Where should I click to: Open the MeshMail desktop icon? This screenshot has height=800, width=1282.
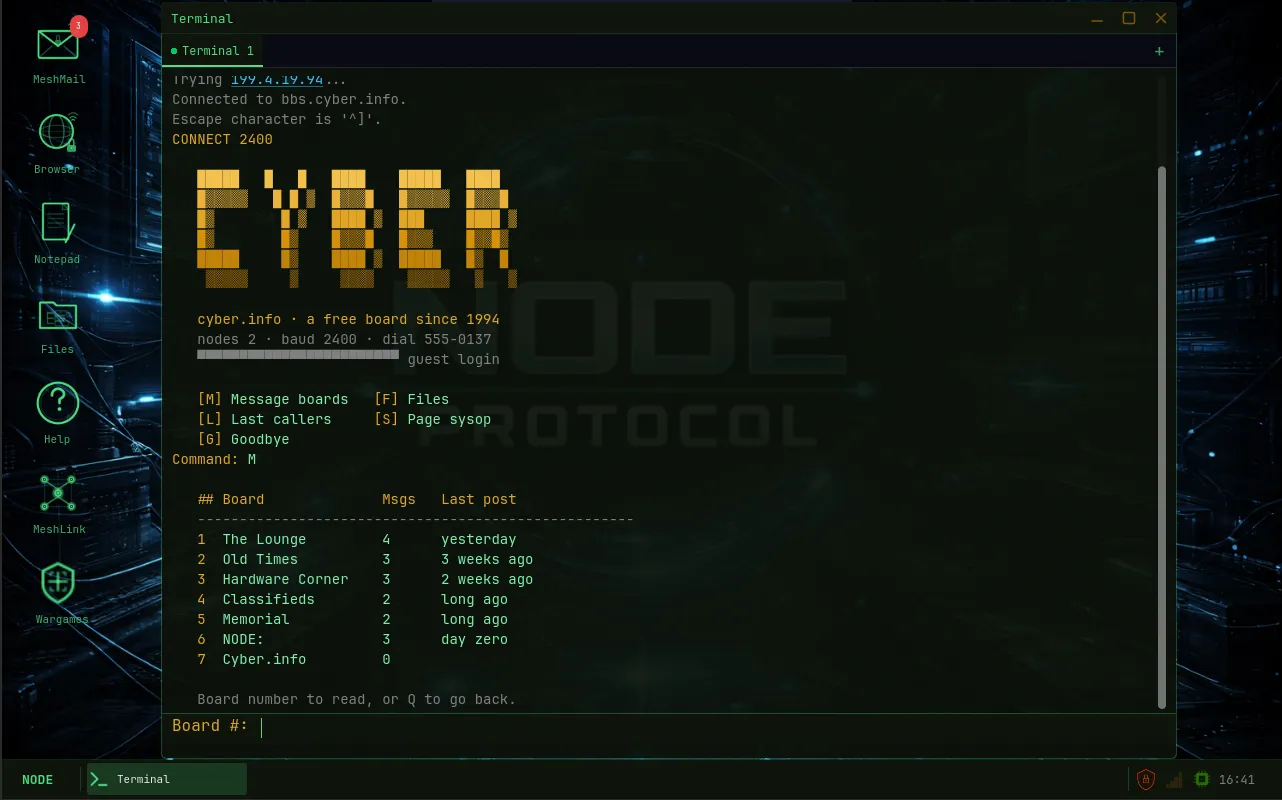(59, 52)
